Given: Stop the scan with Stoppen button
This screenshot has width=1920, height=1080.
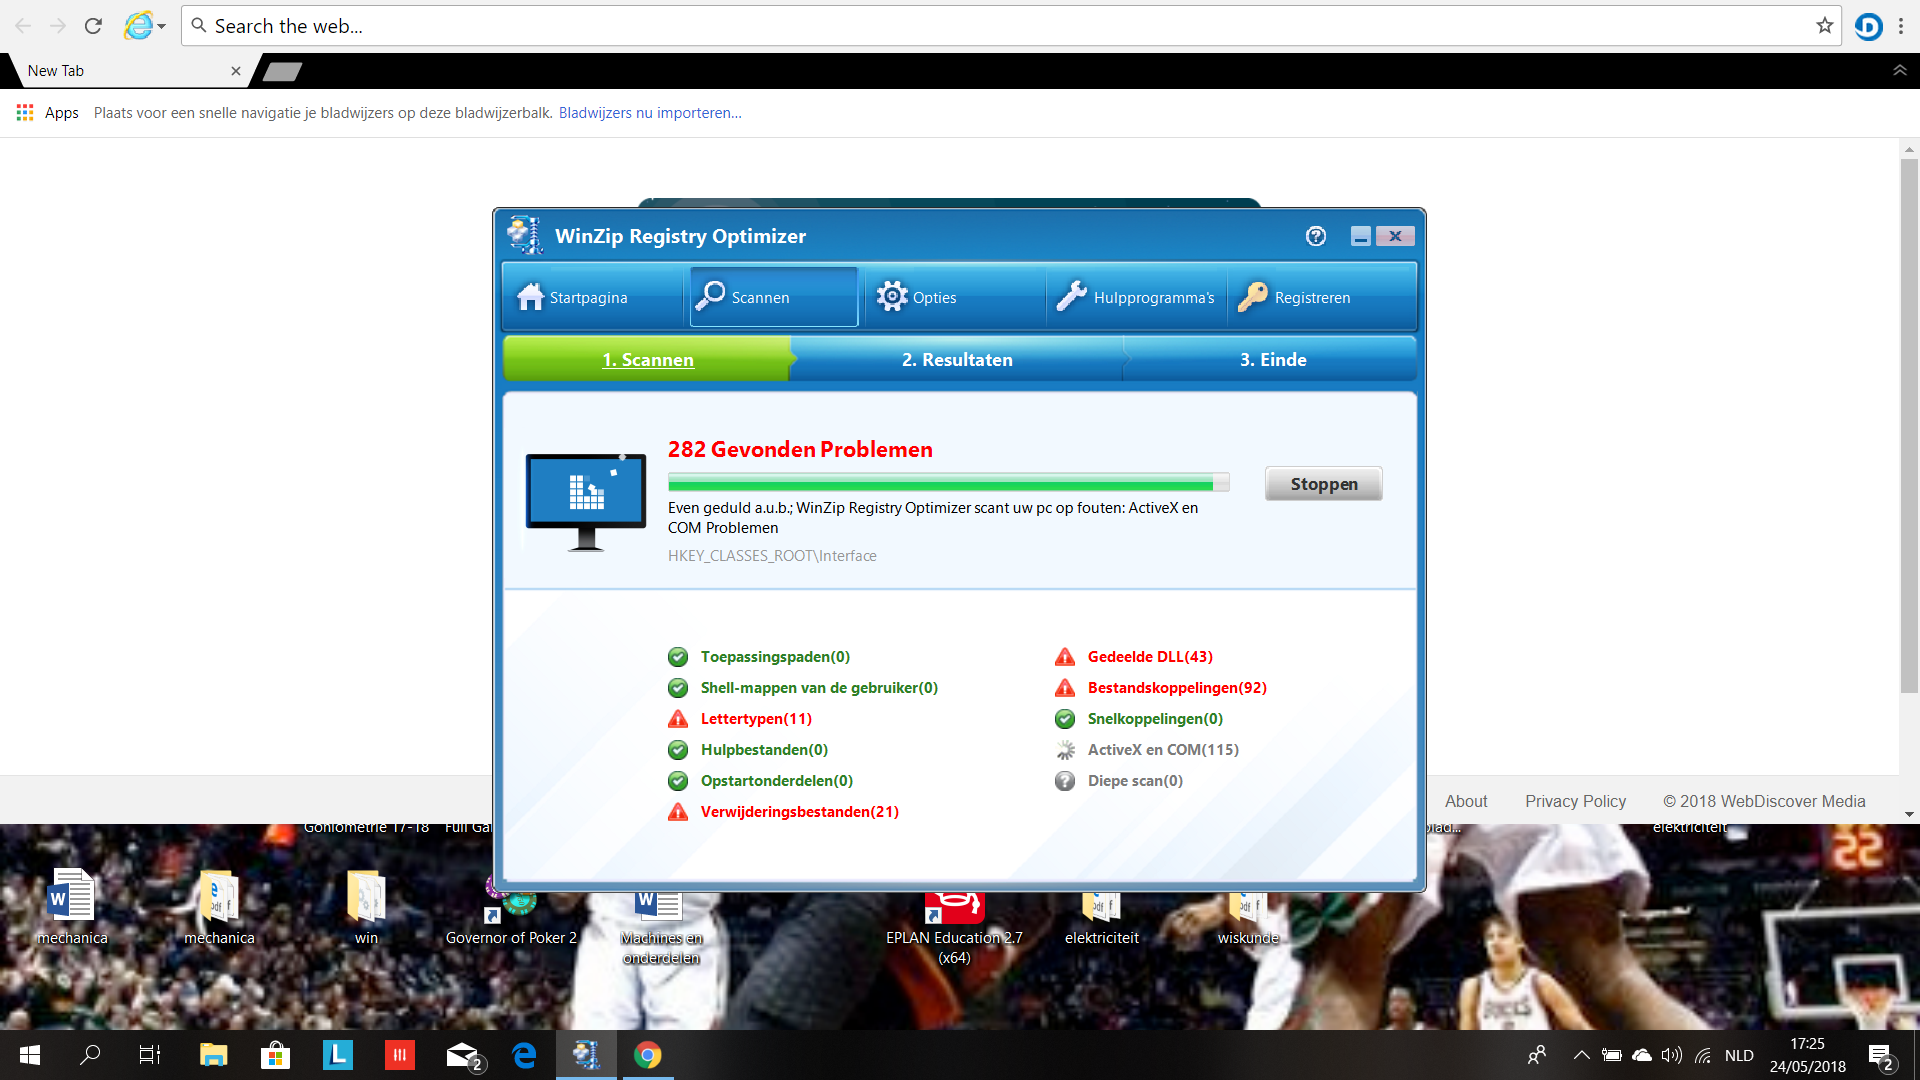Looking at the screenshot, I should (1324, 484).
